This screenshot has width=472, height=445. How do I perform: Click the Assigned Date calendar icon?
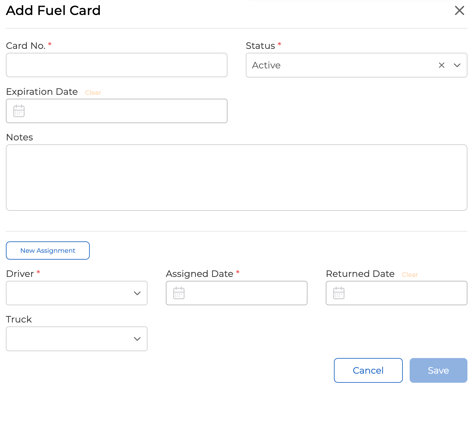click(179, 293)
